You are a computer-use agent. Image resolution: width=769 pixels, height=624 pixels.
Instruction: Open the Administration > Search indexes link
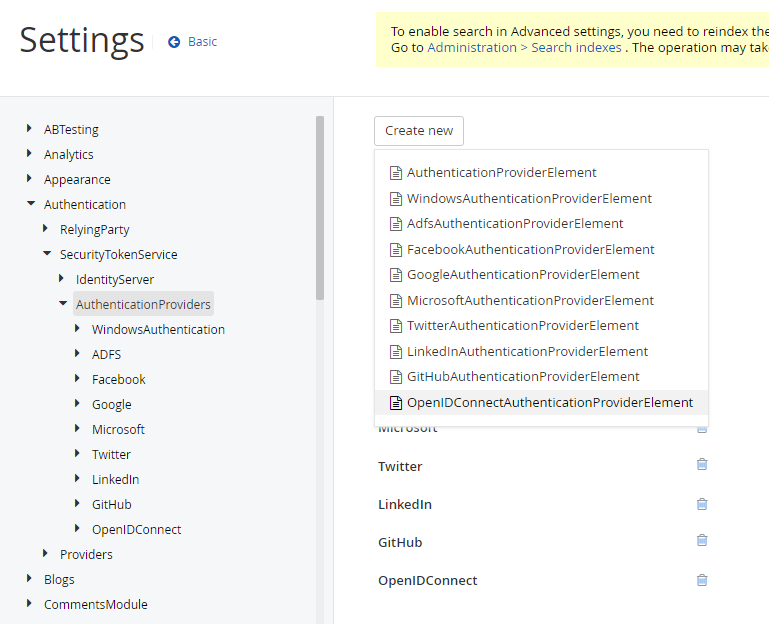click(524, 48)
